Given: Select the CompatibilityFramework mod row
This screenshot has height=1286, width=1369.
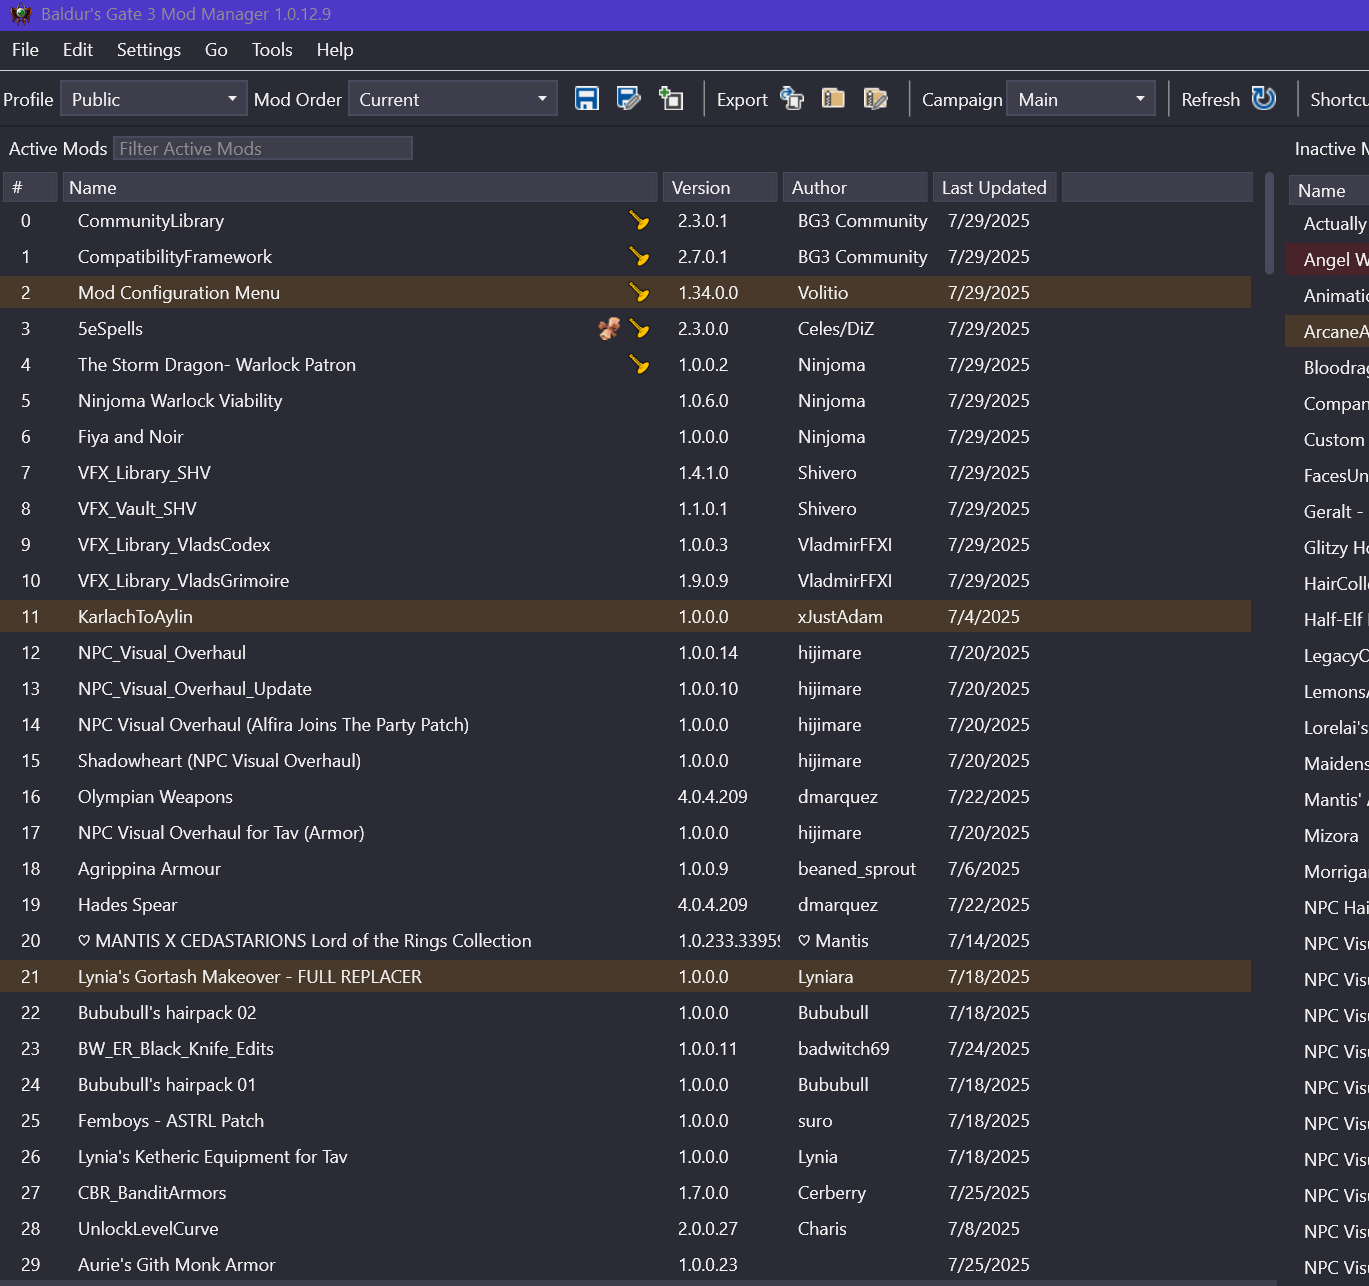Looking at the screenshot, I should click(x=625, y=257).
